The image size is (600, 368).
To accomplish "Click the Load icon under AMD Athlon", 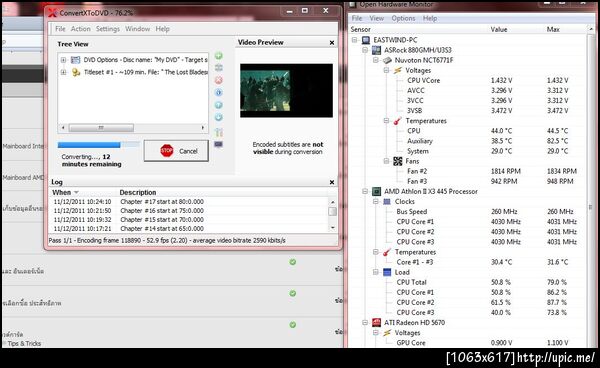I will [387, 272].
